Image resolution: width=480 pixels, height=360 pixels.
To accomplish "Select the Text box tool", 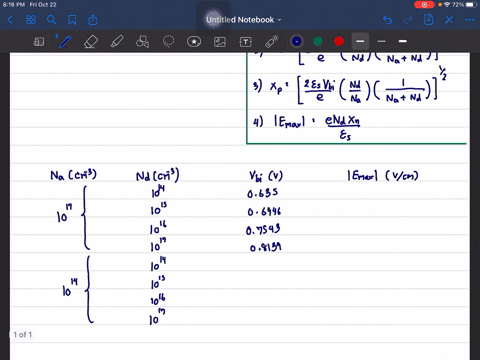I will point(245,42).
